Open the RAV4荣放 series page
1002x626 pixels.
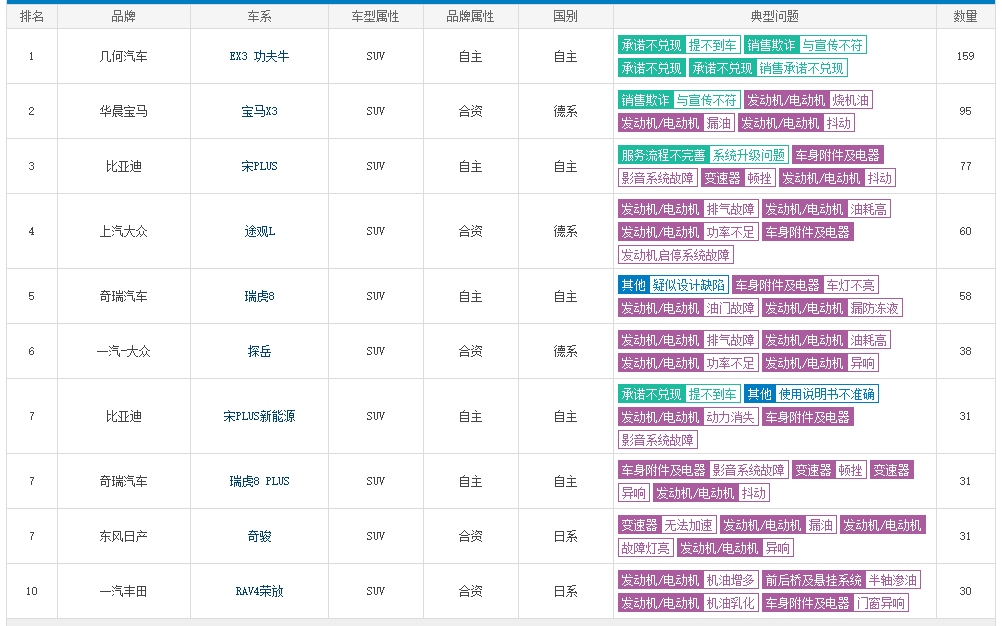click(x=259, y=591)
